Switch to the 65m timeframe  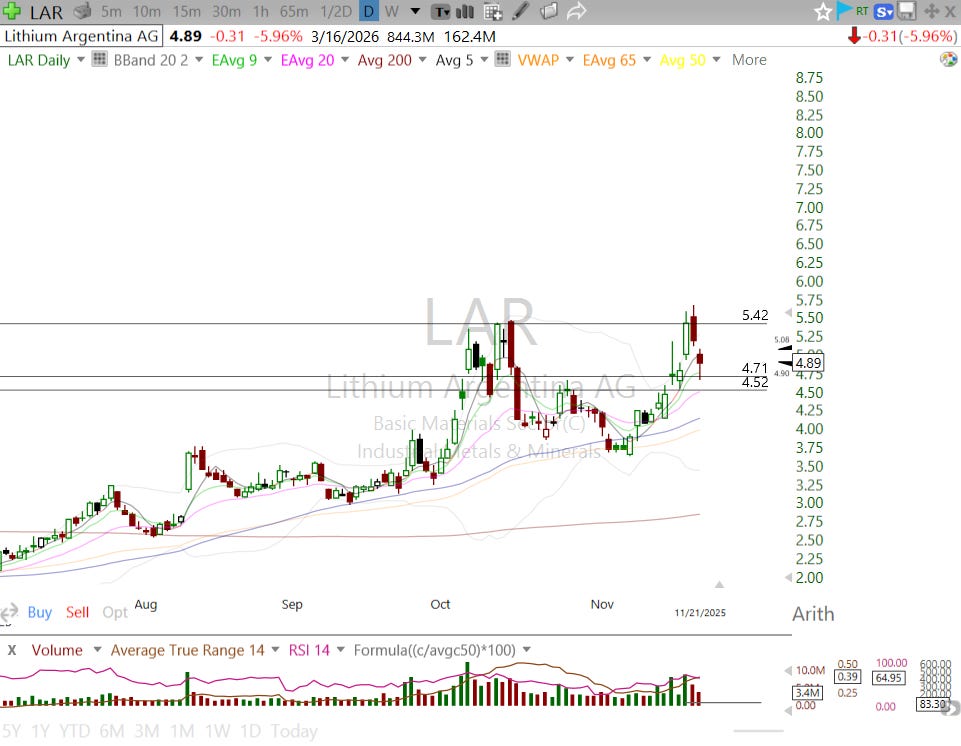[x=294, y=12]
